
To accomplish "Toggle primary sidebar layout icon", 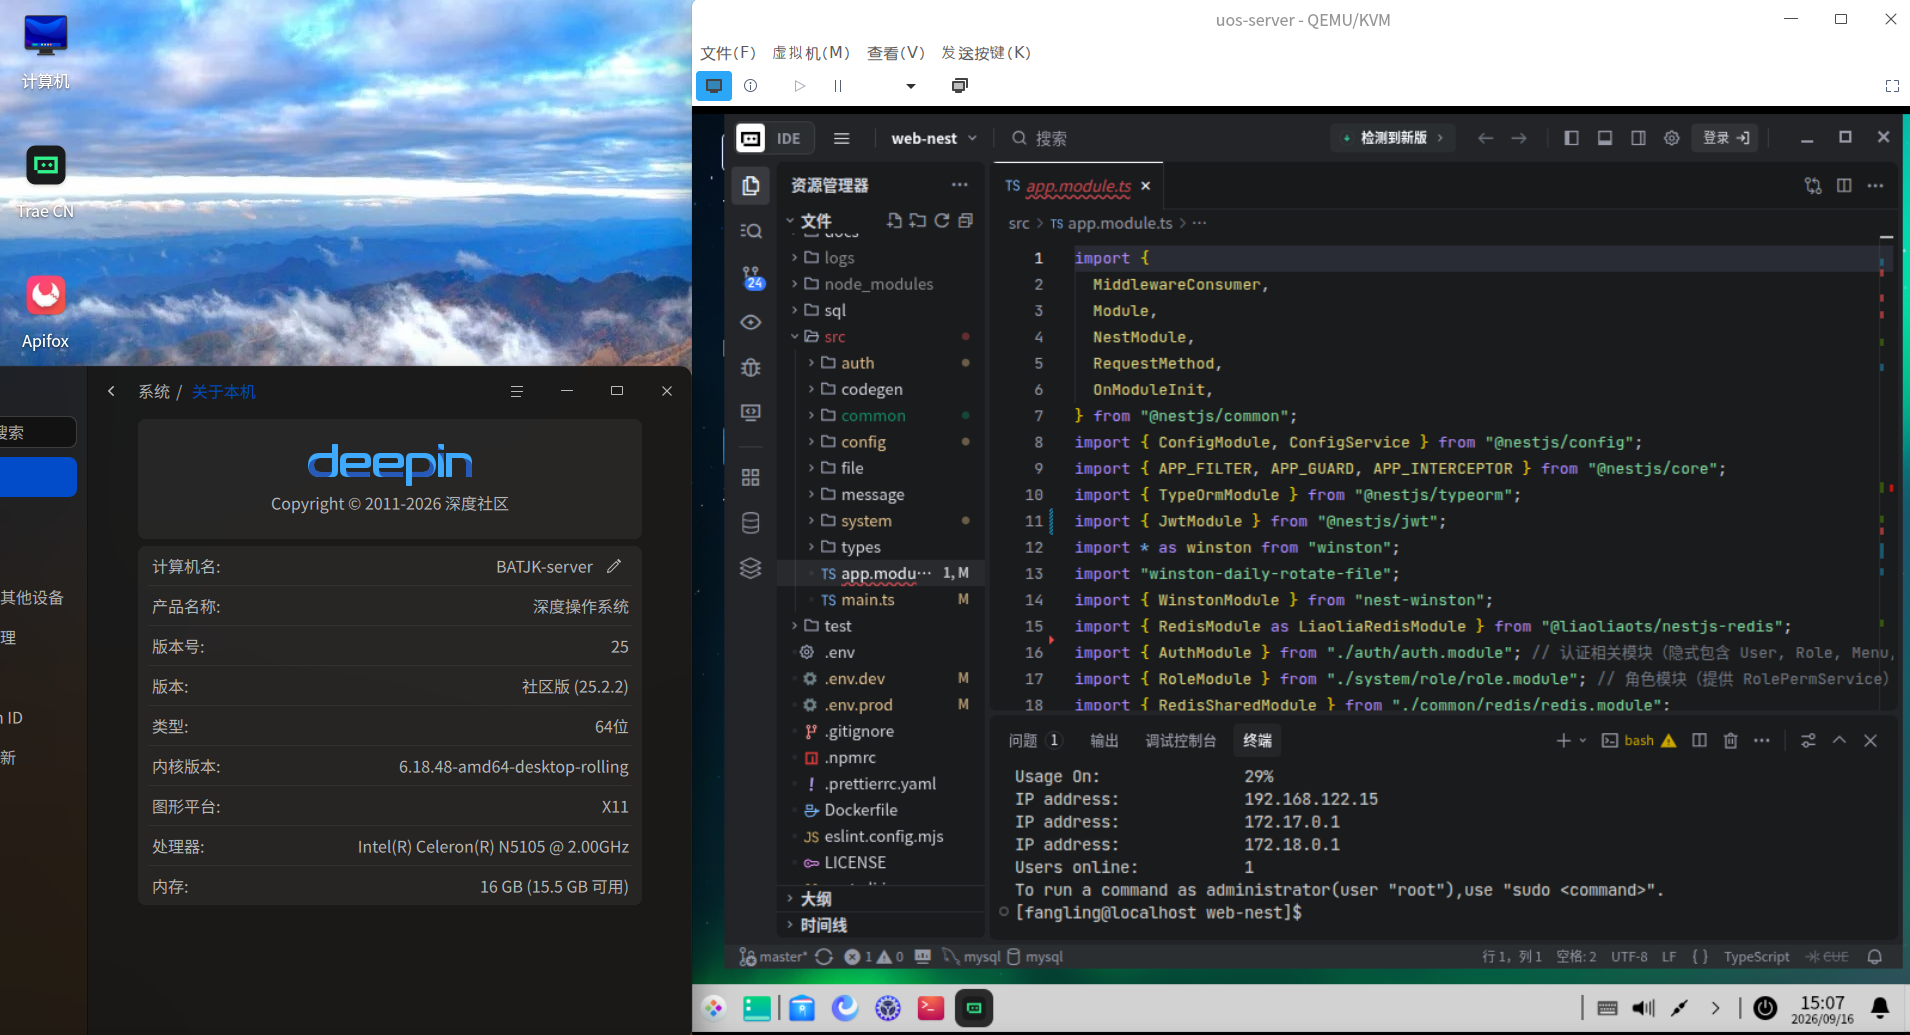I will tap(1571, 138).
